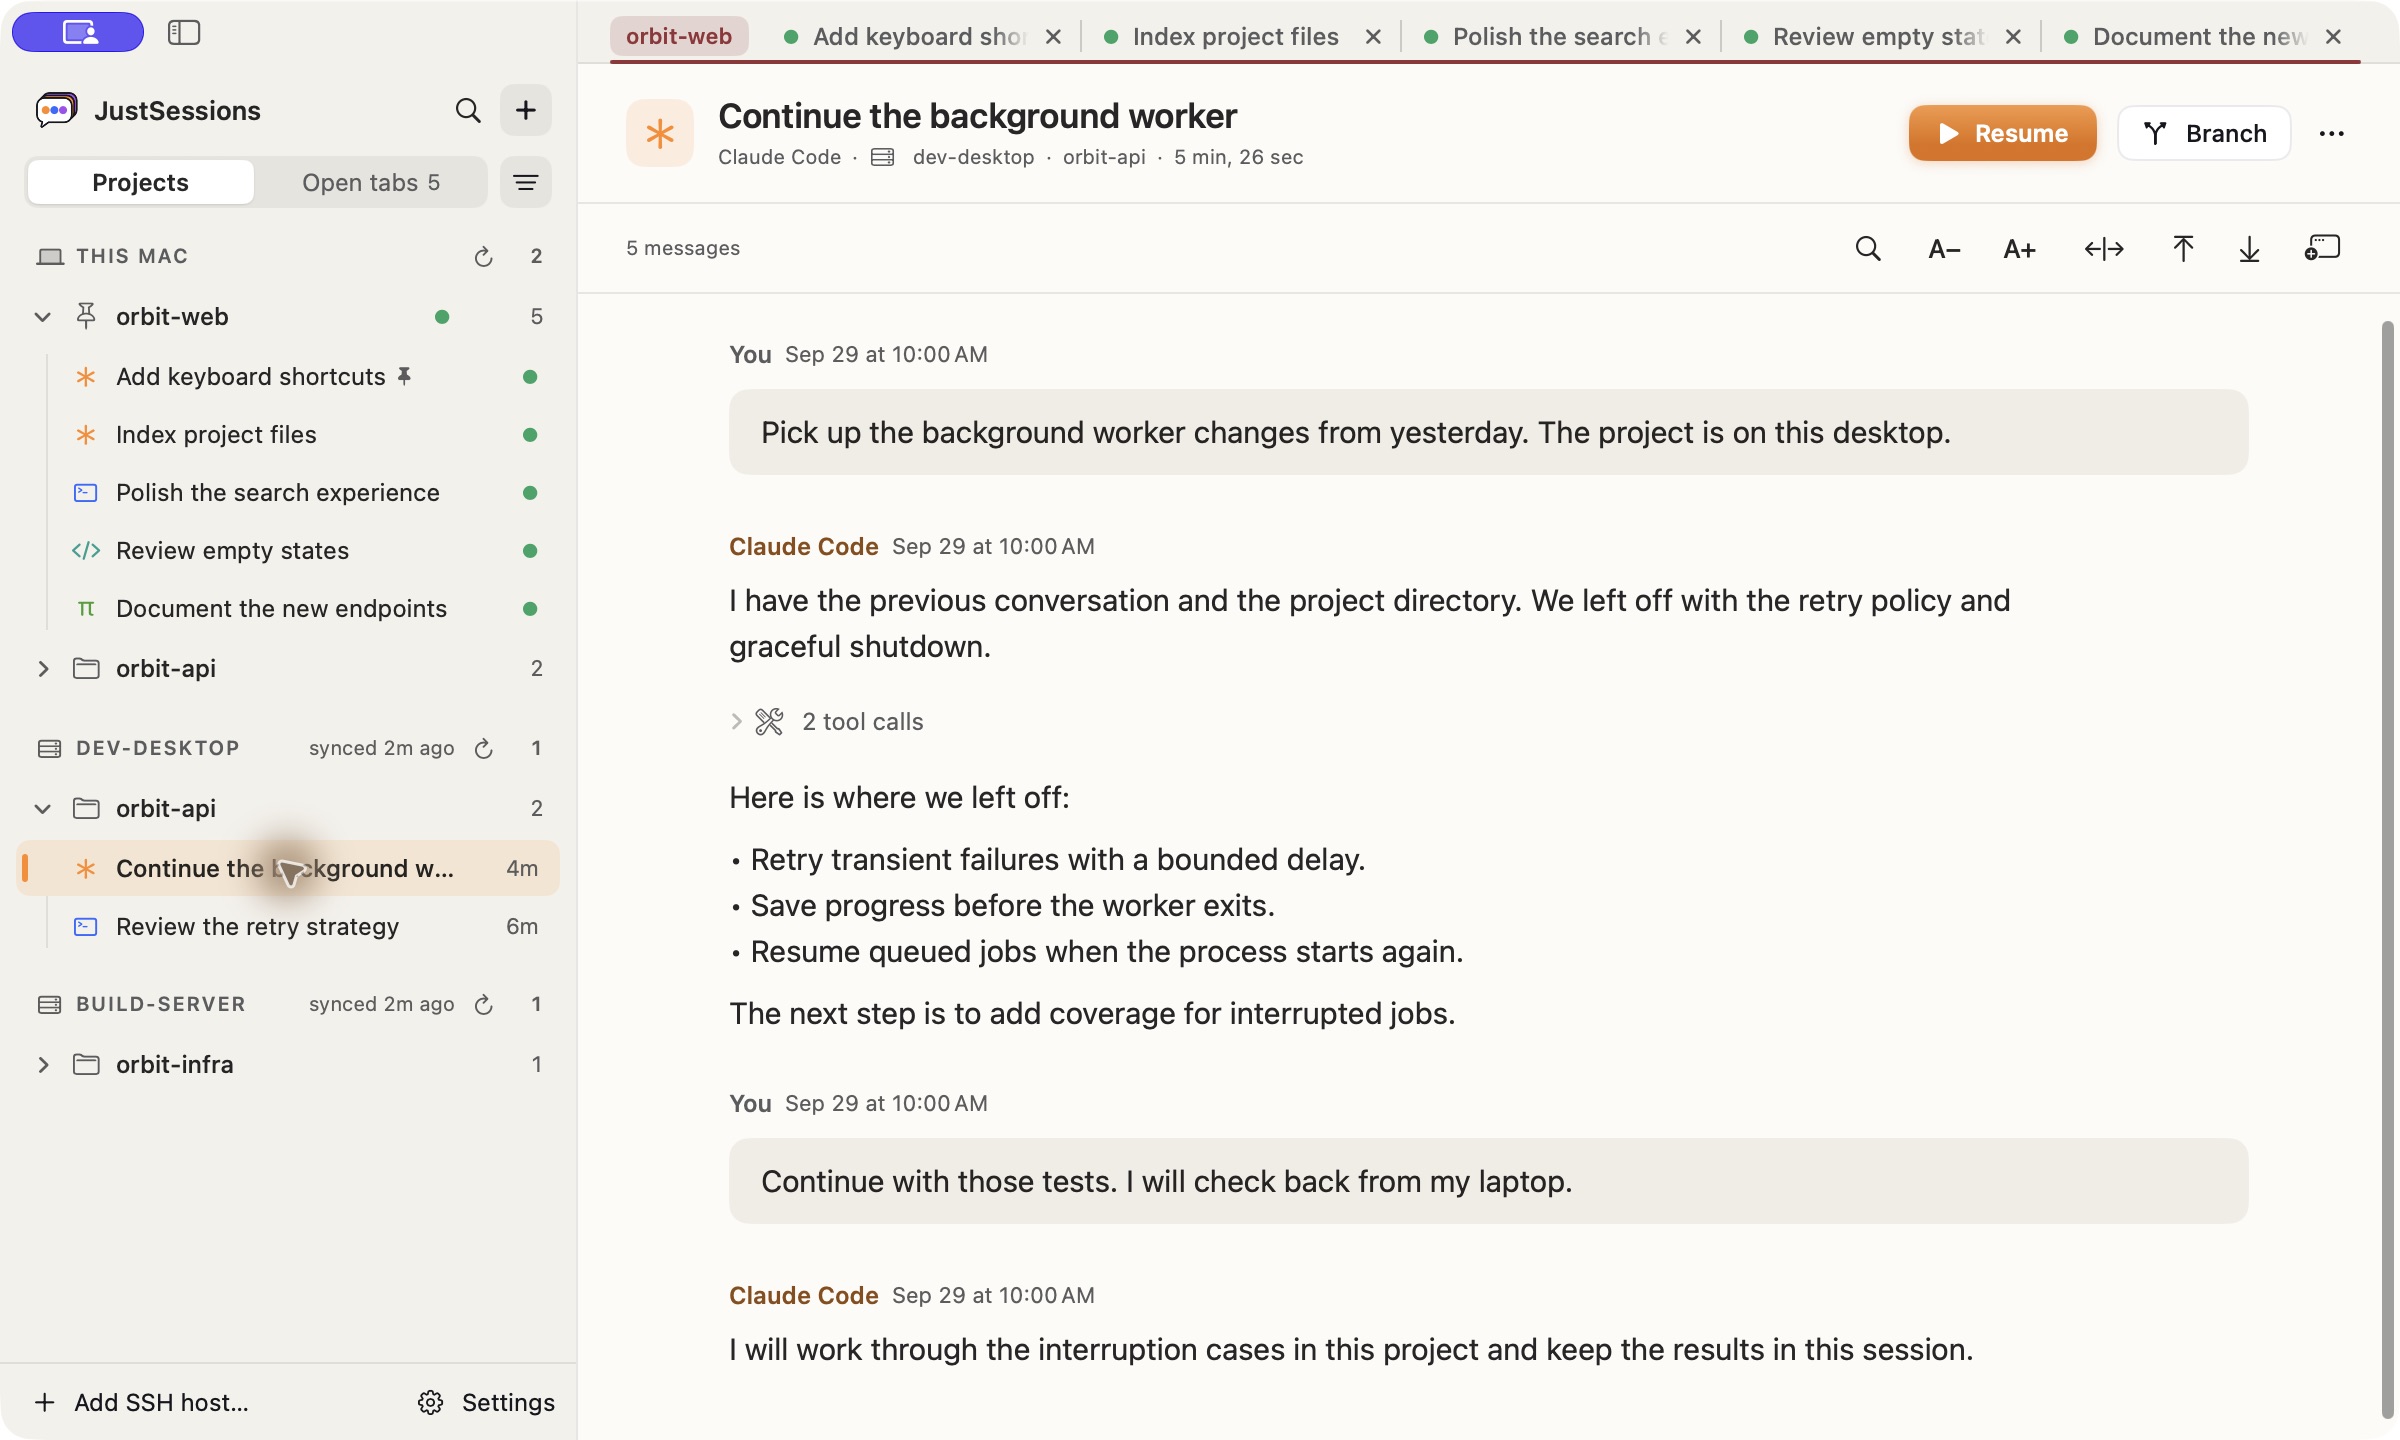Open Polish the search experience session

288,493
